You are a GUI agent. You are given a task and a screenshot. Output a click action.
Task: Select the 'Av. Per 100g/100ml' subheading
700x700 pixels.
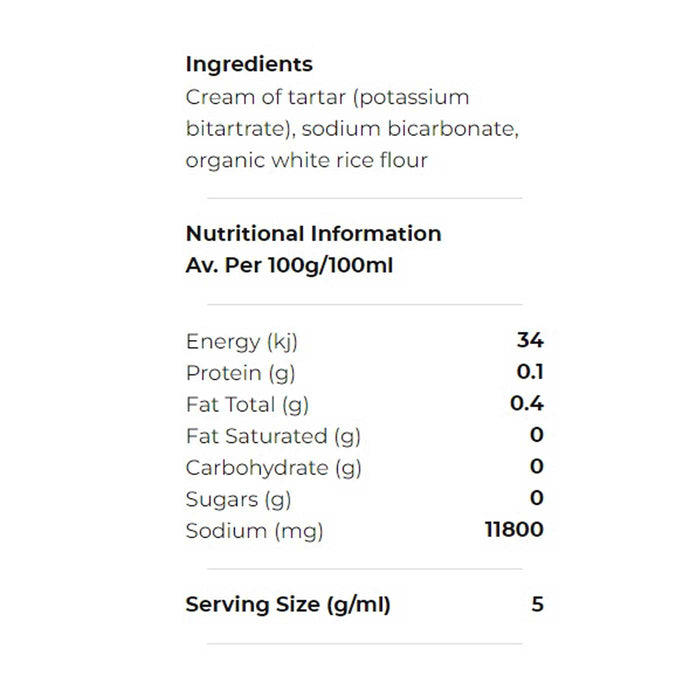point(291,266)
